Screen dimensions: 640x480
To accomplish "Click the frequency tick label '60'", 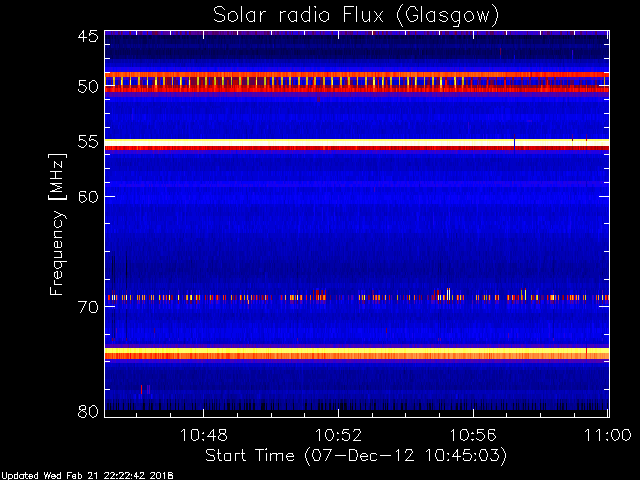I will click(x=88, y=197).
